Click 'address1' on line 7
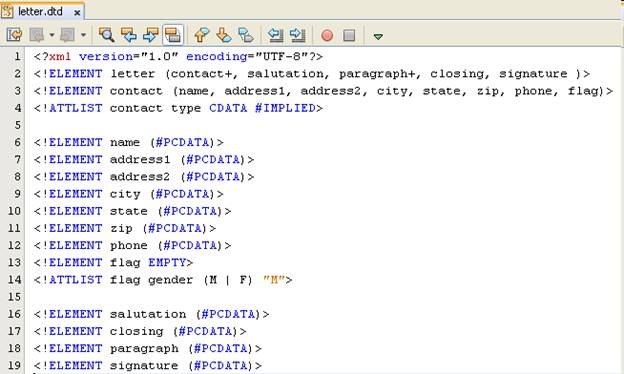 (140, 160)
